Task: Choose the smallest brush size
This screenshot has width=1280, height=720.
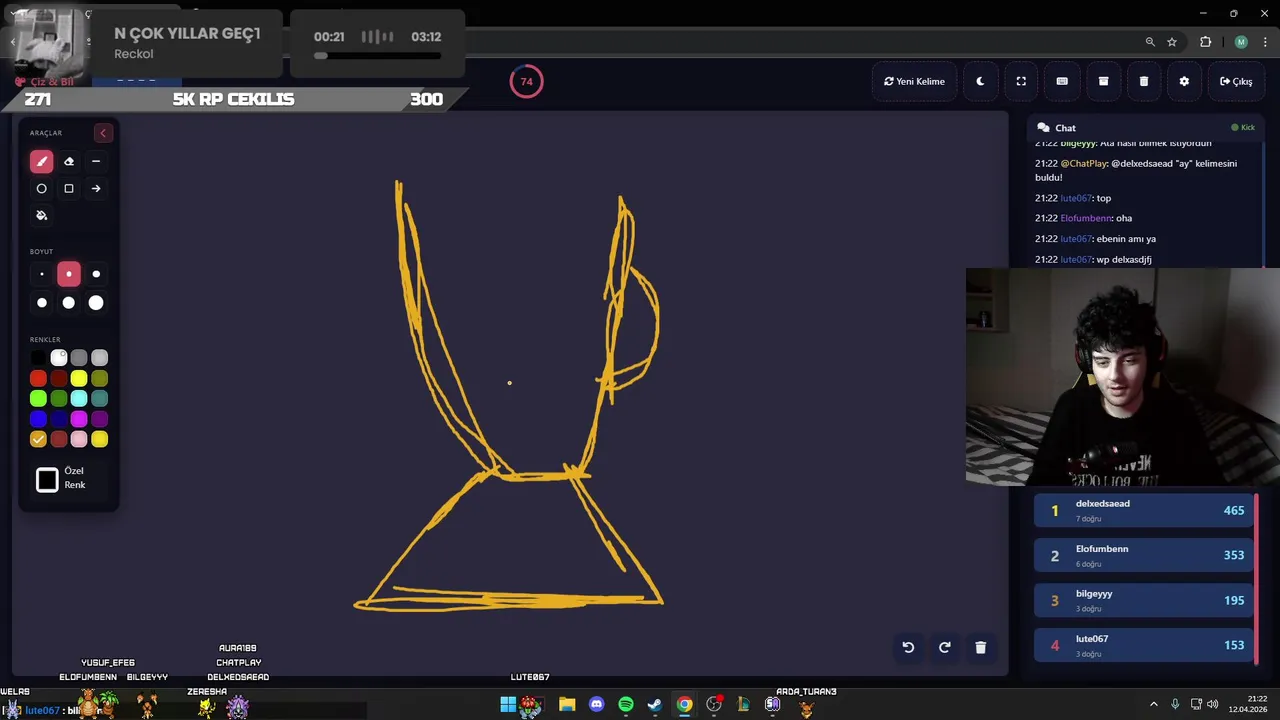Action: pos(41,274)
